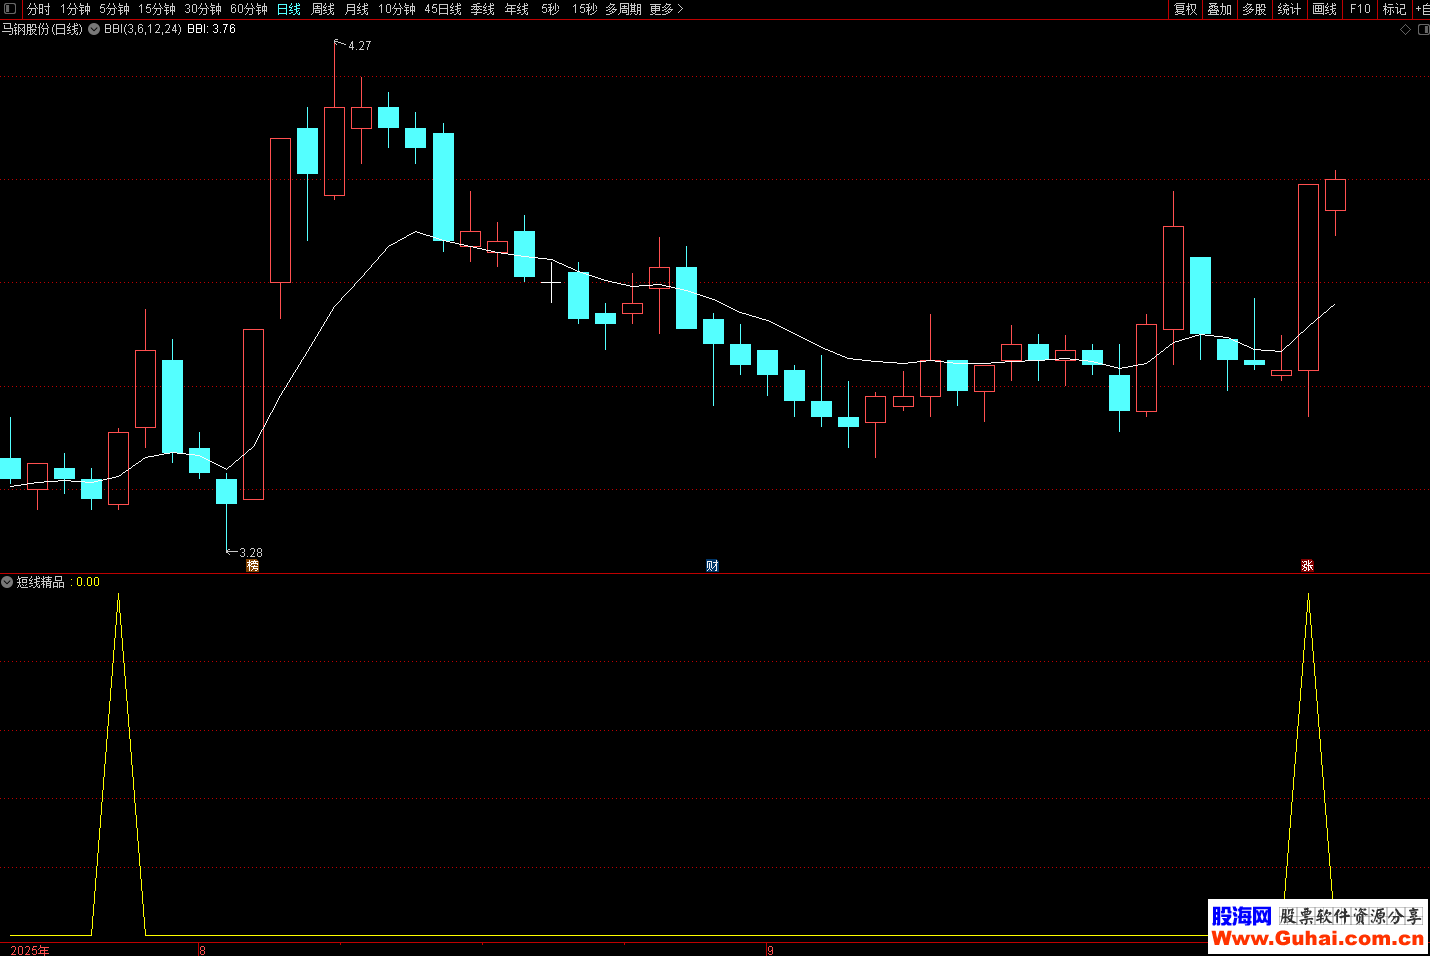Toggle the right side panel icon

click(1423, 30)
